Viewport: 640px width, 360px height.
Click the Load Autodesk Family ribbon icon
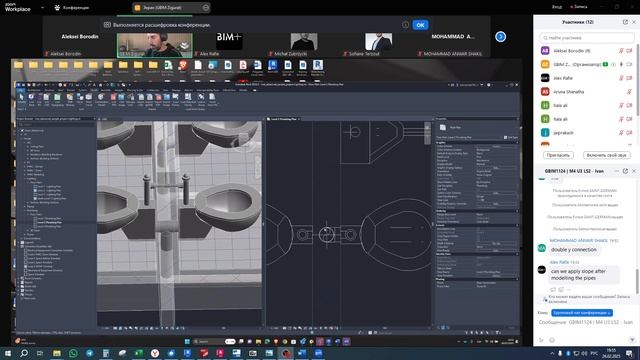(x=188, y=99)
